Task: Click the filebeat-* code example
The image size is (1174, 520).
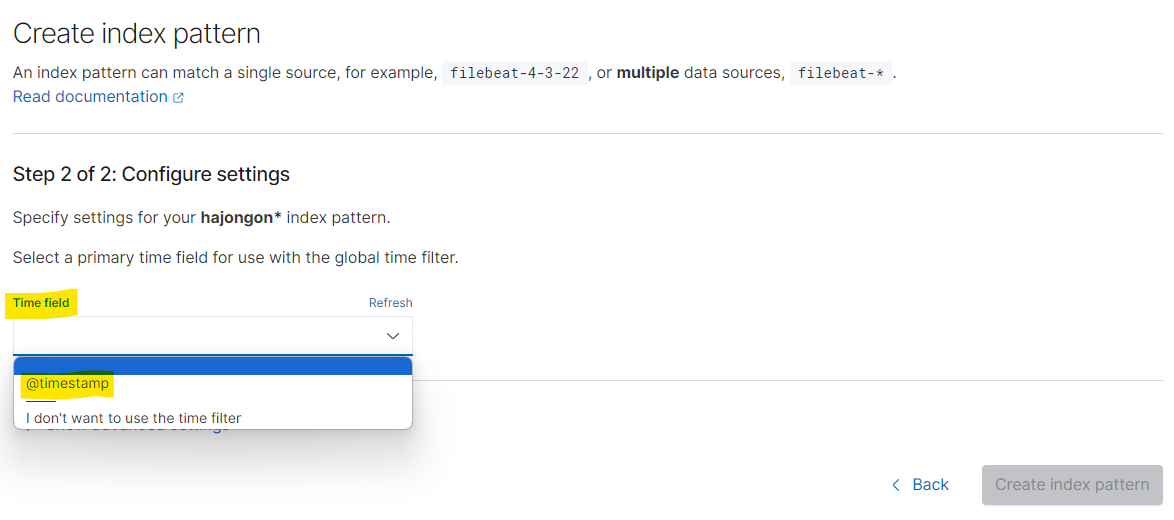Action: point(840,73)
